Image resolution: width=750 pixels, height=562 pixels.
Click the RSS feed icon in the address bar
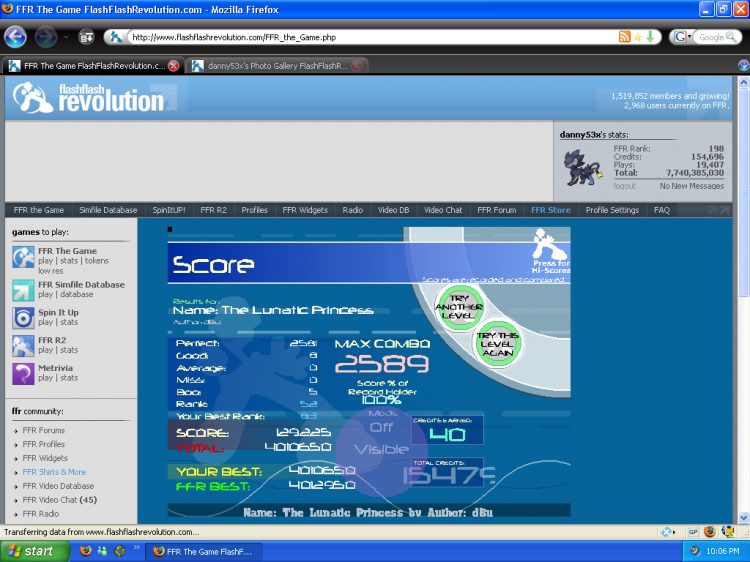point(624,37)
